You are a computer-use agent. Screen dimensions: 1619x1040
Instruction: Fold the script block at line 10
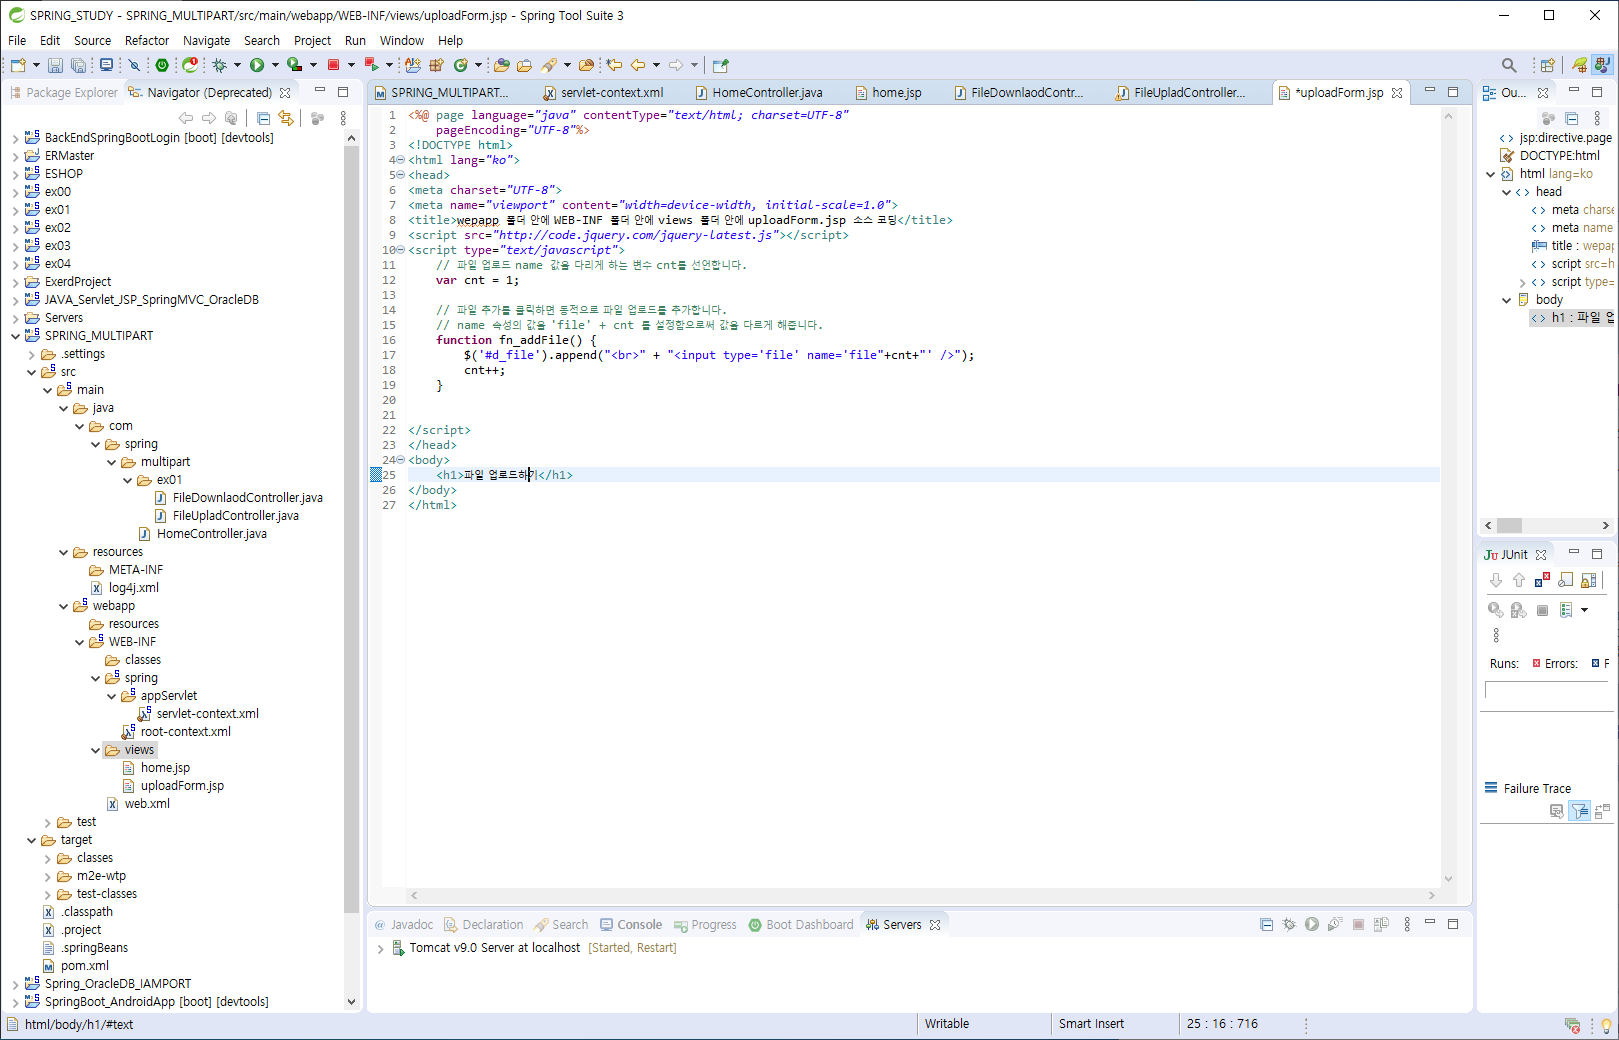click(x=400, y=250)
